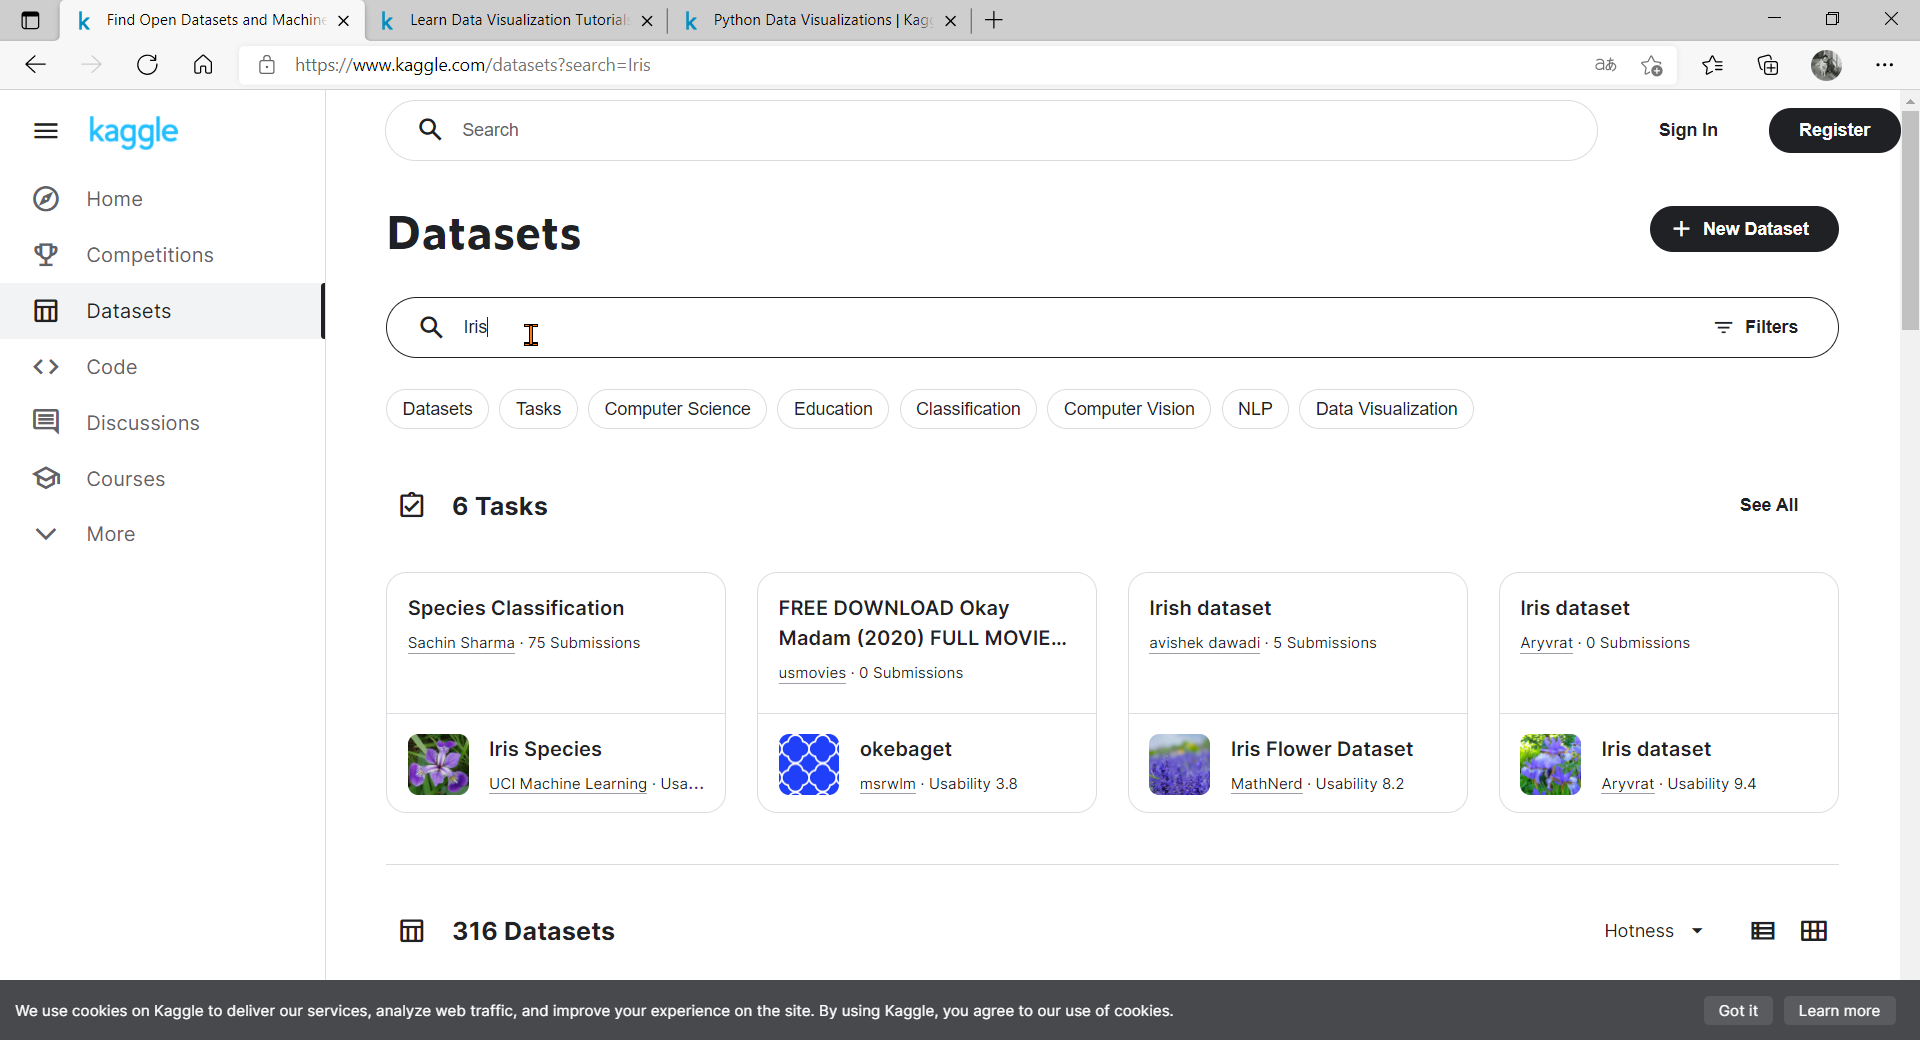Open the browser favorites list

(1712, 65)
